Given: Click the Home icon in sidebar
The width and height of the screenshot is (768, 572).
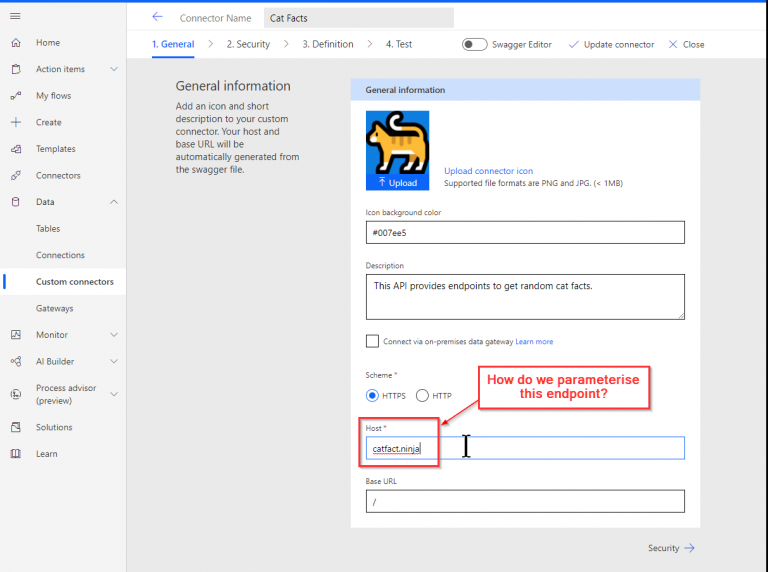Looking at the screenshot, I should (16, 43).
